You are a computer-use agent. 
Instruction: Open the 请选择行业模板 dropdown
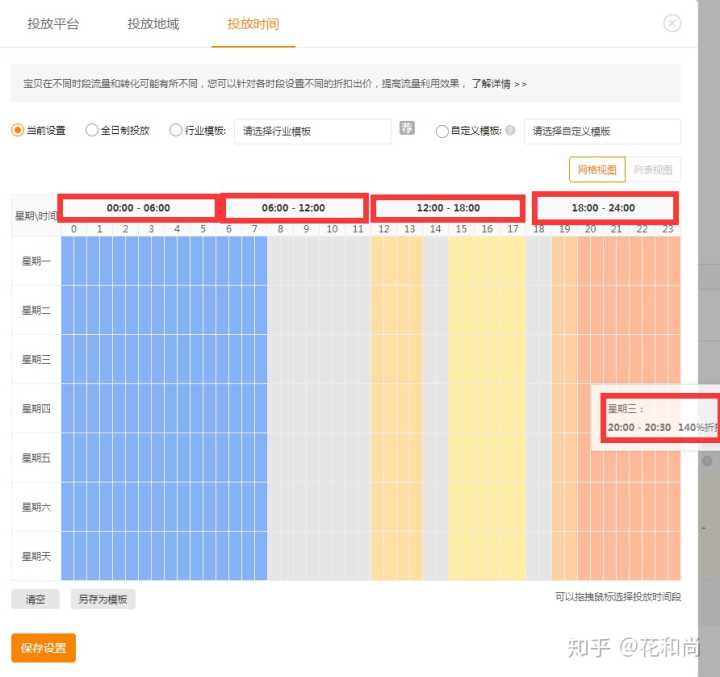coord(312,131)
